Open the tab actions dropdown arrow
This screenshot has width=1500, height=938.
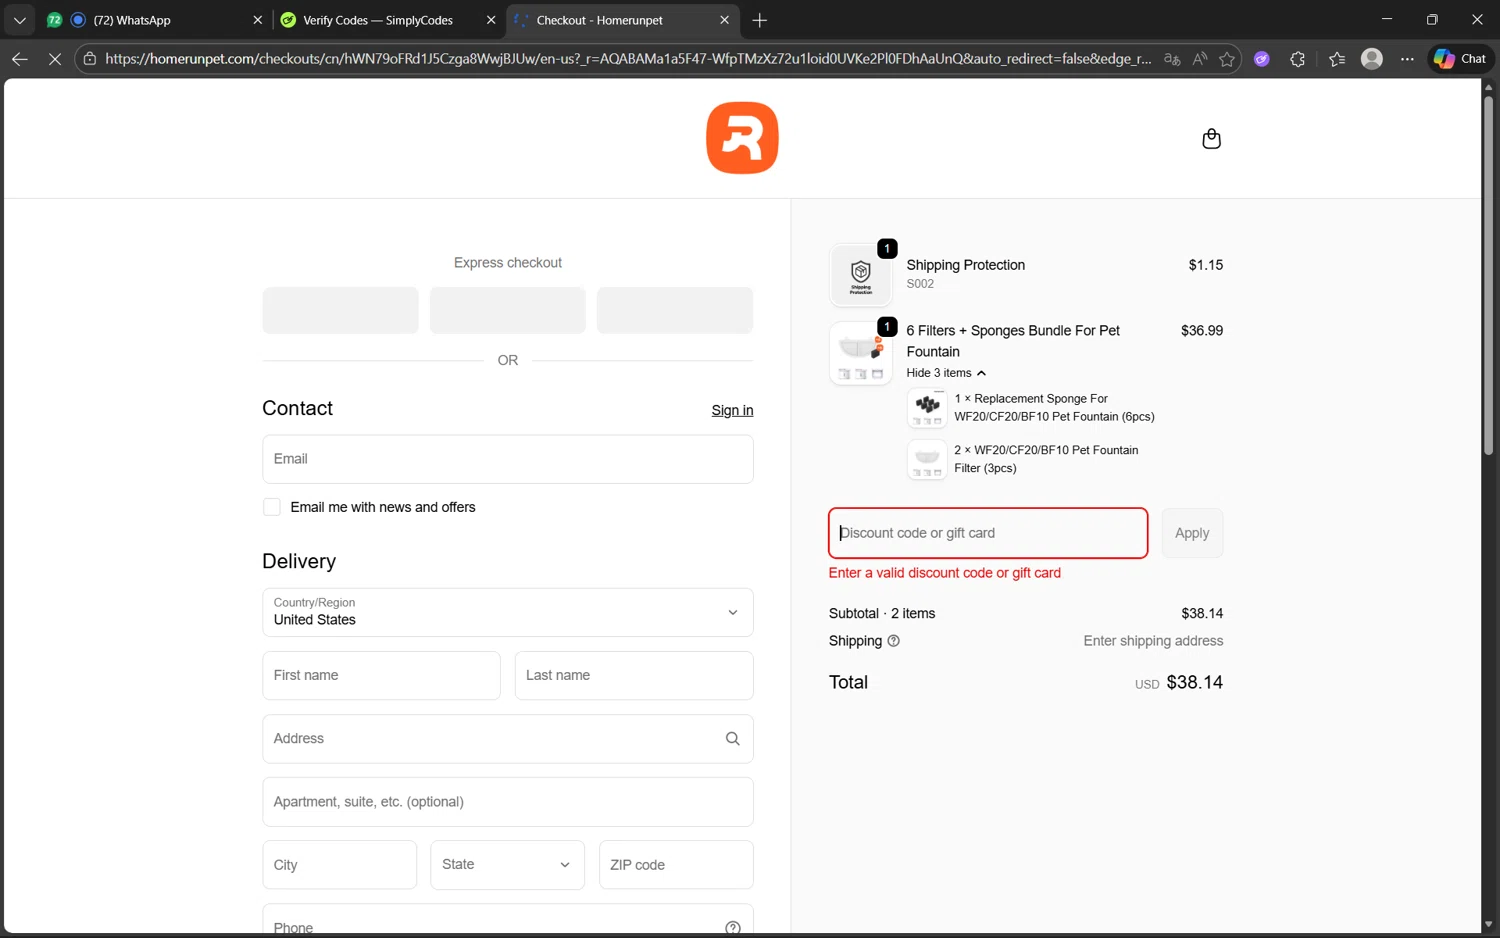[x=19, y=20]
